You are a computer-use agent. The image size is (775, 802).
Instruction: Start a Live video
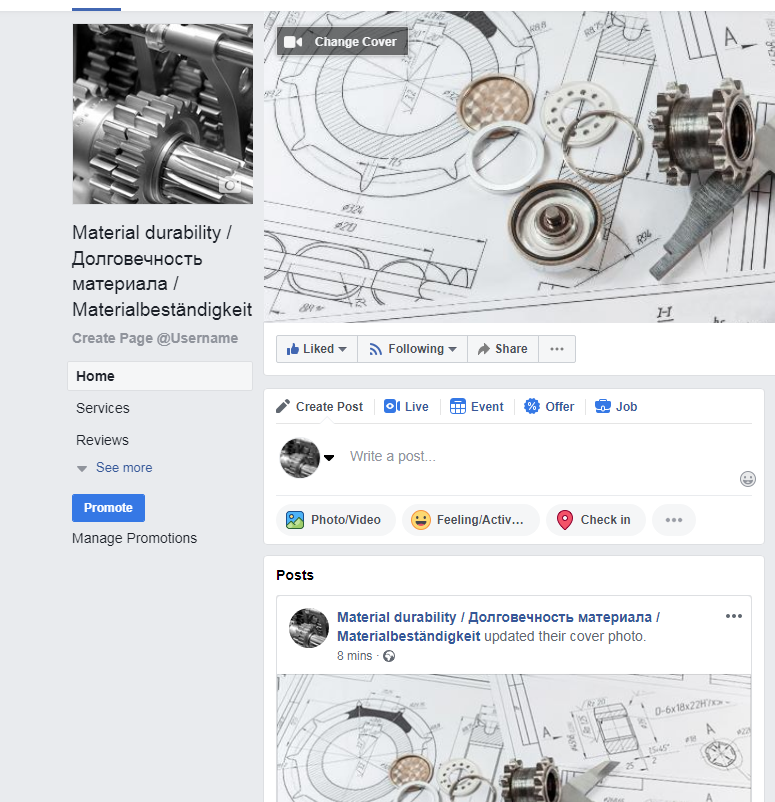pos(406,407)
